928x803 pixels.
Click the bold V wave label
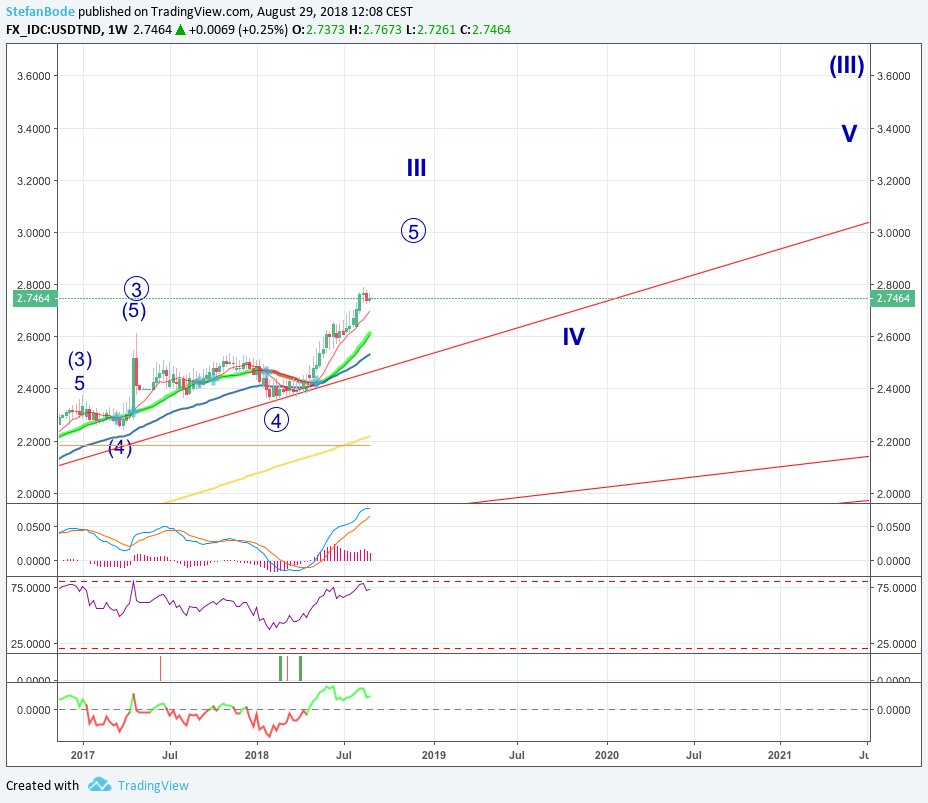(849, 134)
